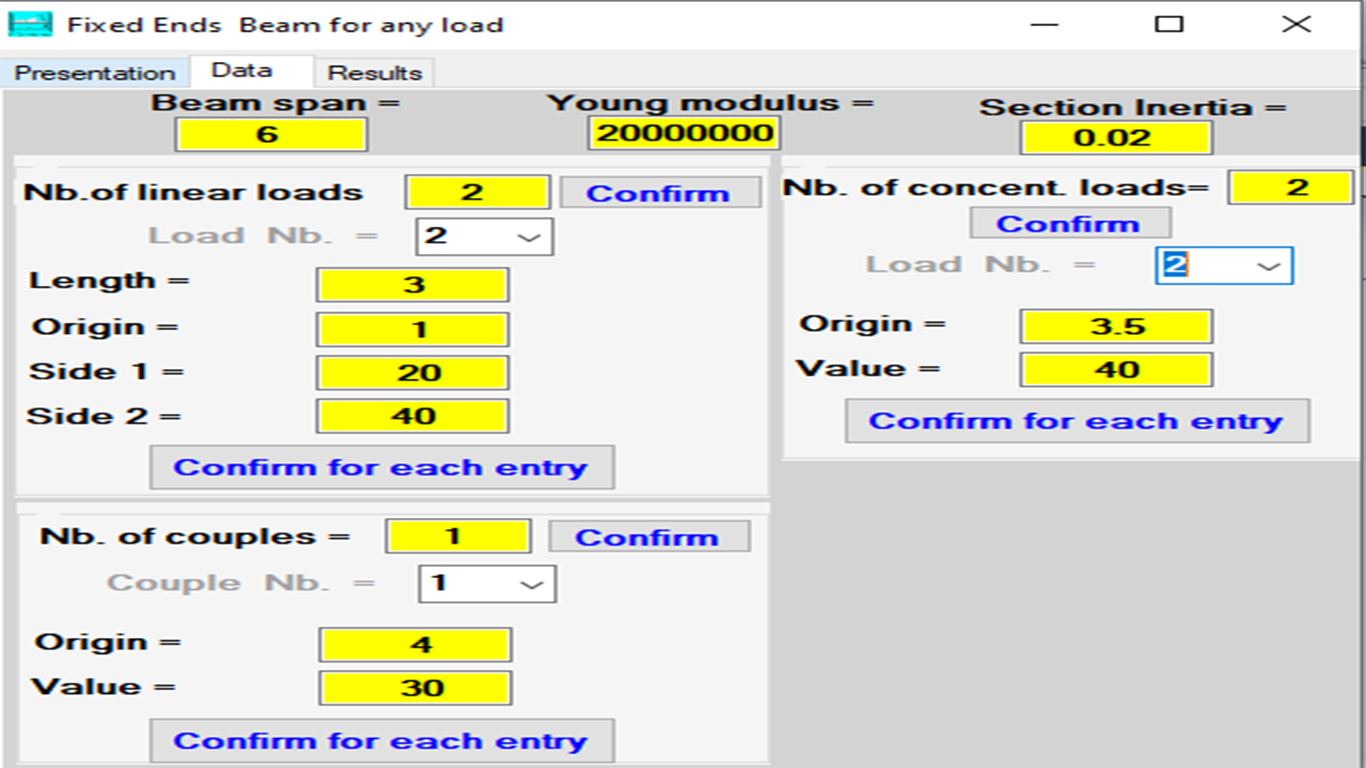This screenshot has height=768, width=1366.
Task: Confirm the number of linear loads
Action: click(x=660, y=193)
